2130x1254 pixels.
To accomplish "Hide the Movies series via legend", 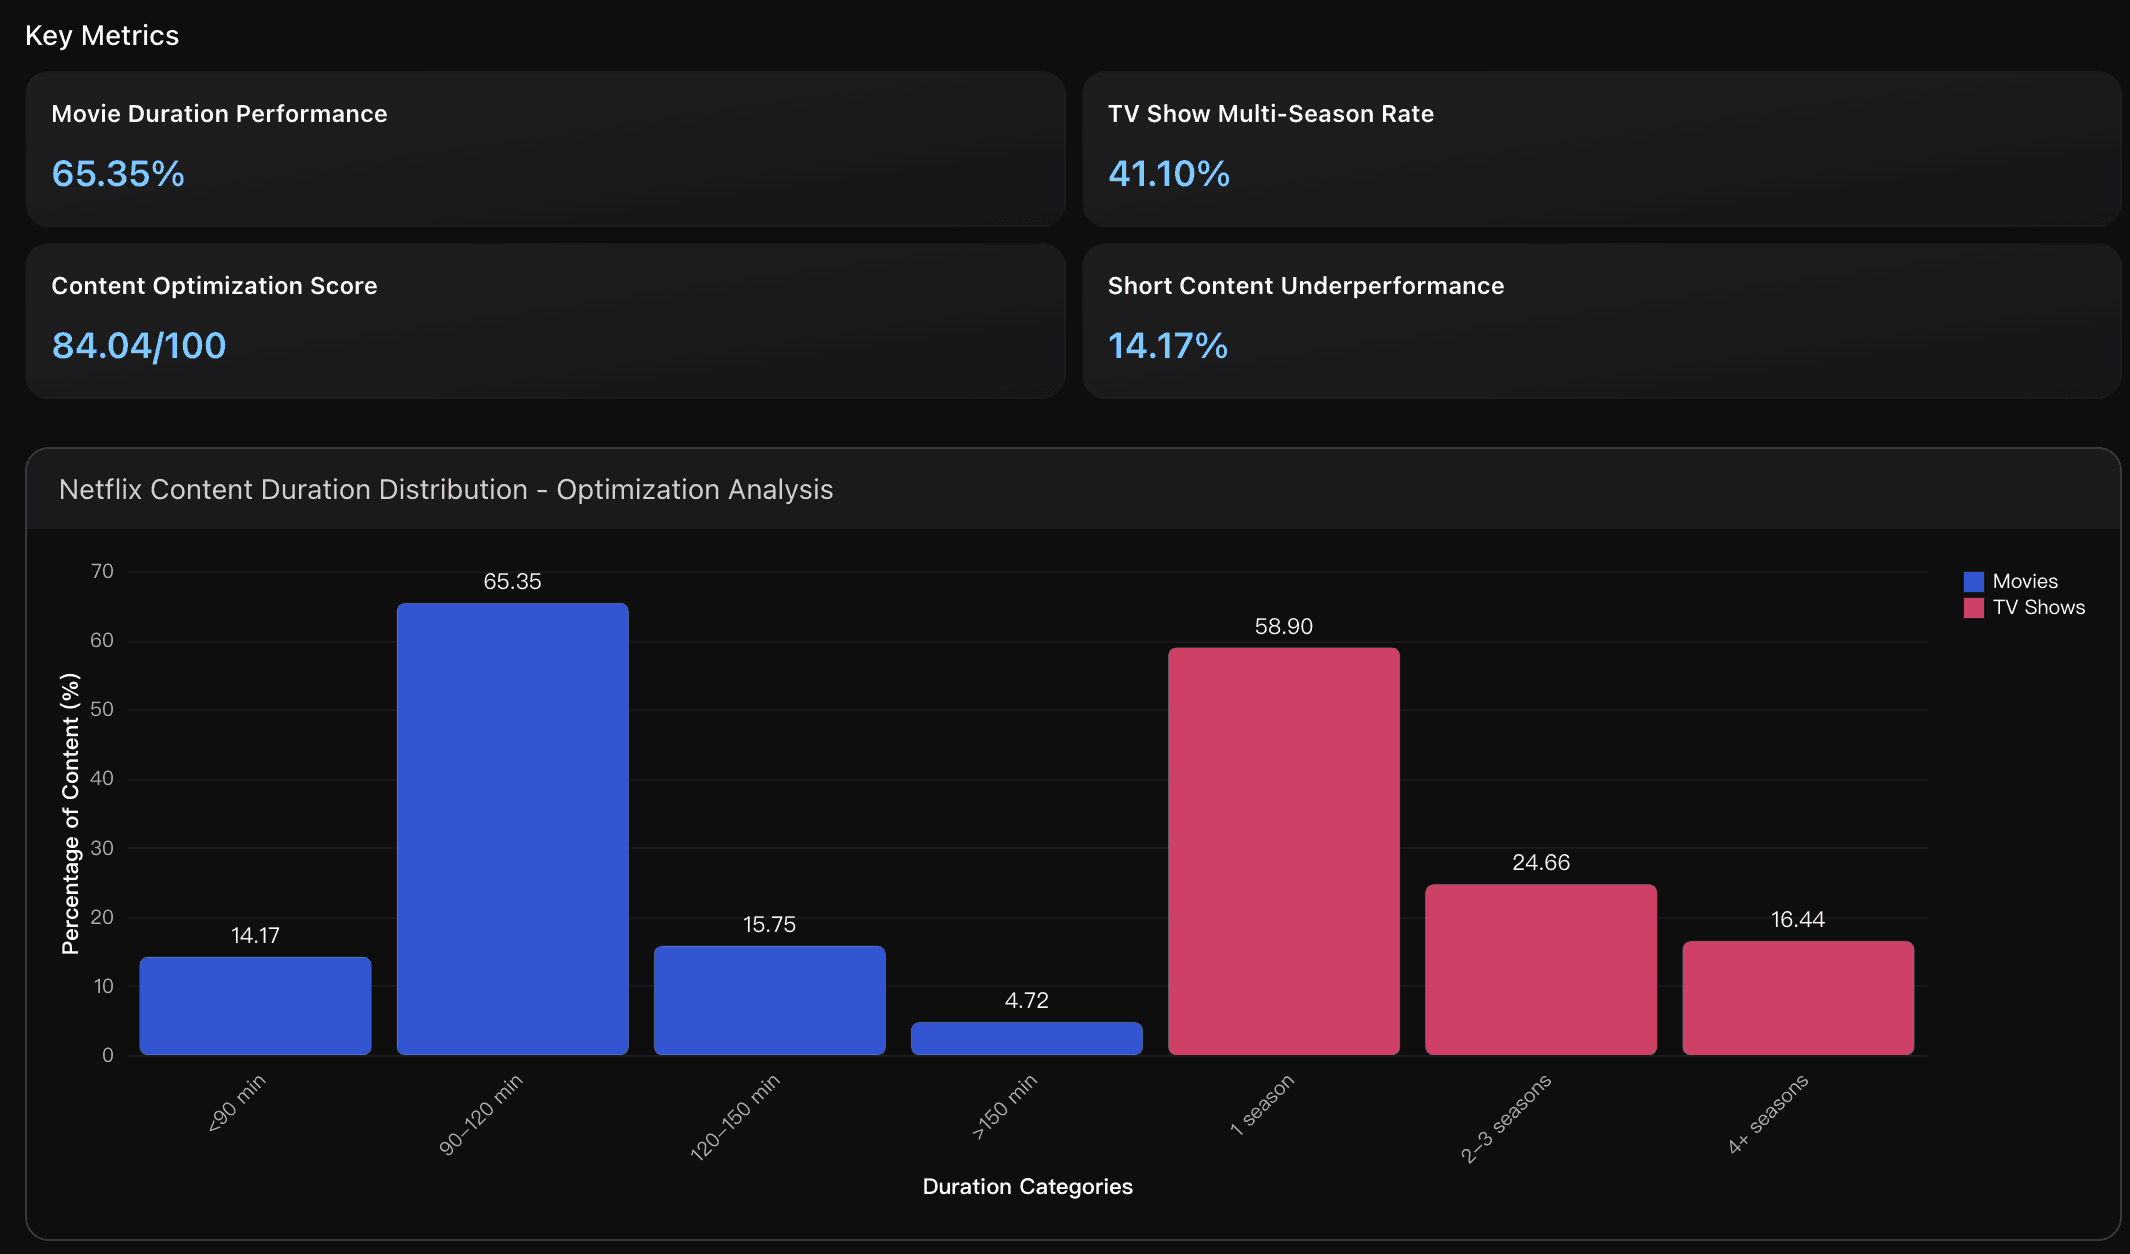I will [2025, 580].
